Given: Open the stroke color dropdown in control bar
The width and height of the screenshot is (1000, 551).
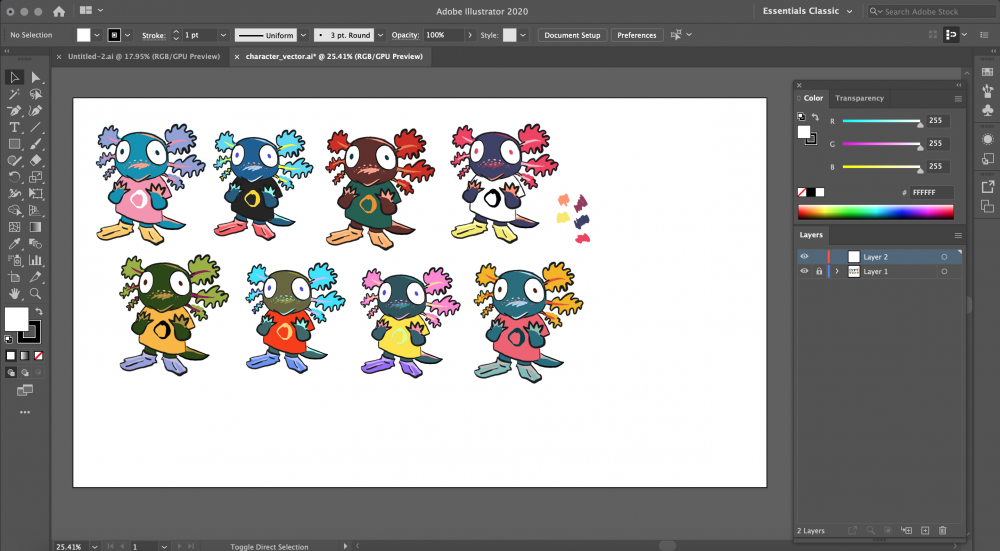Looking at the screenshot, I should 128,35.
